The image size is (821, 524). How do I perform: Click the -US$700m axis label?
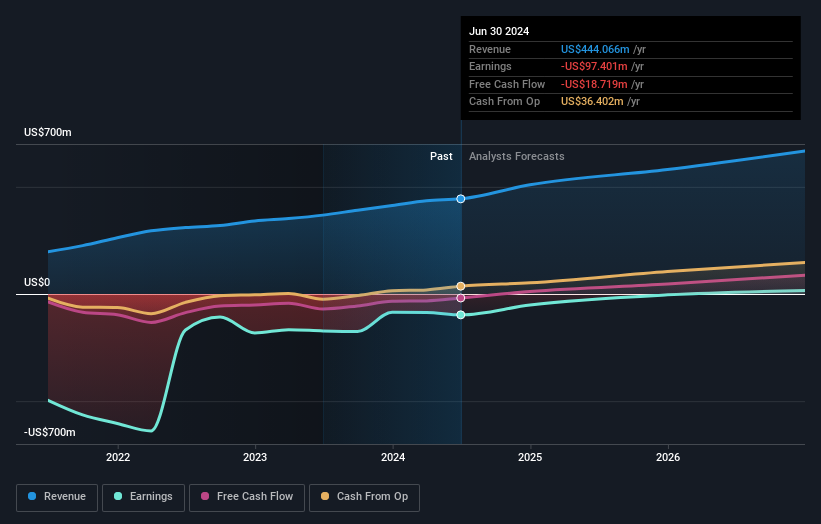click(50, 432)
